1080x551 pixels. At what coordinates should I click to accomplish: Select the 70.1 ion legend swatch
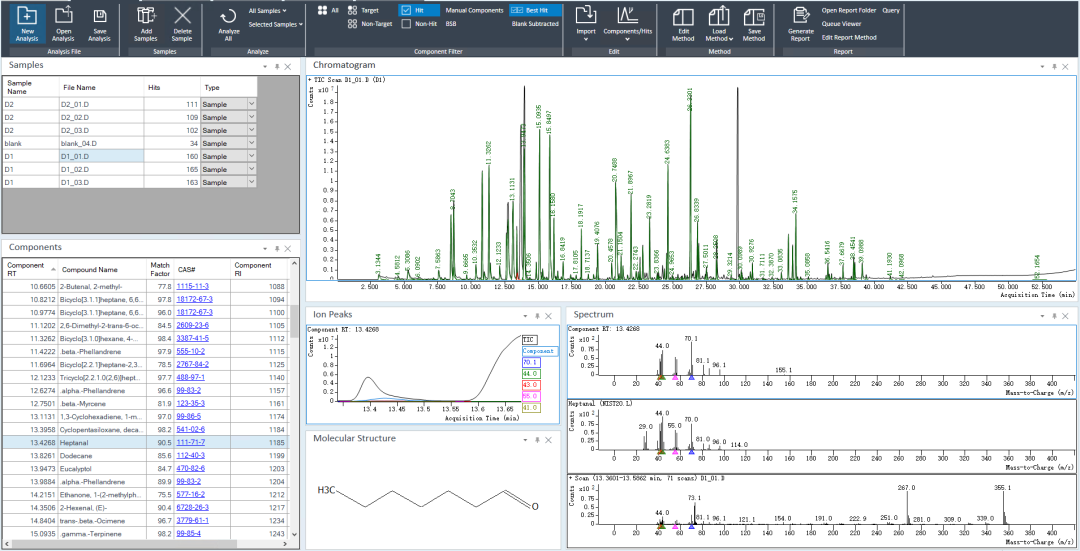point(530,362)
